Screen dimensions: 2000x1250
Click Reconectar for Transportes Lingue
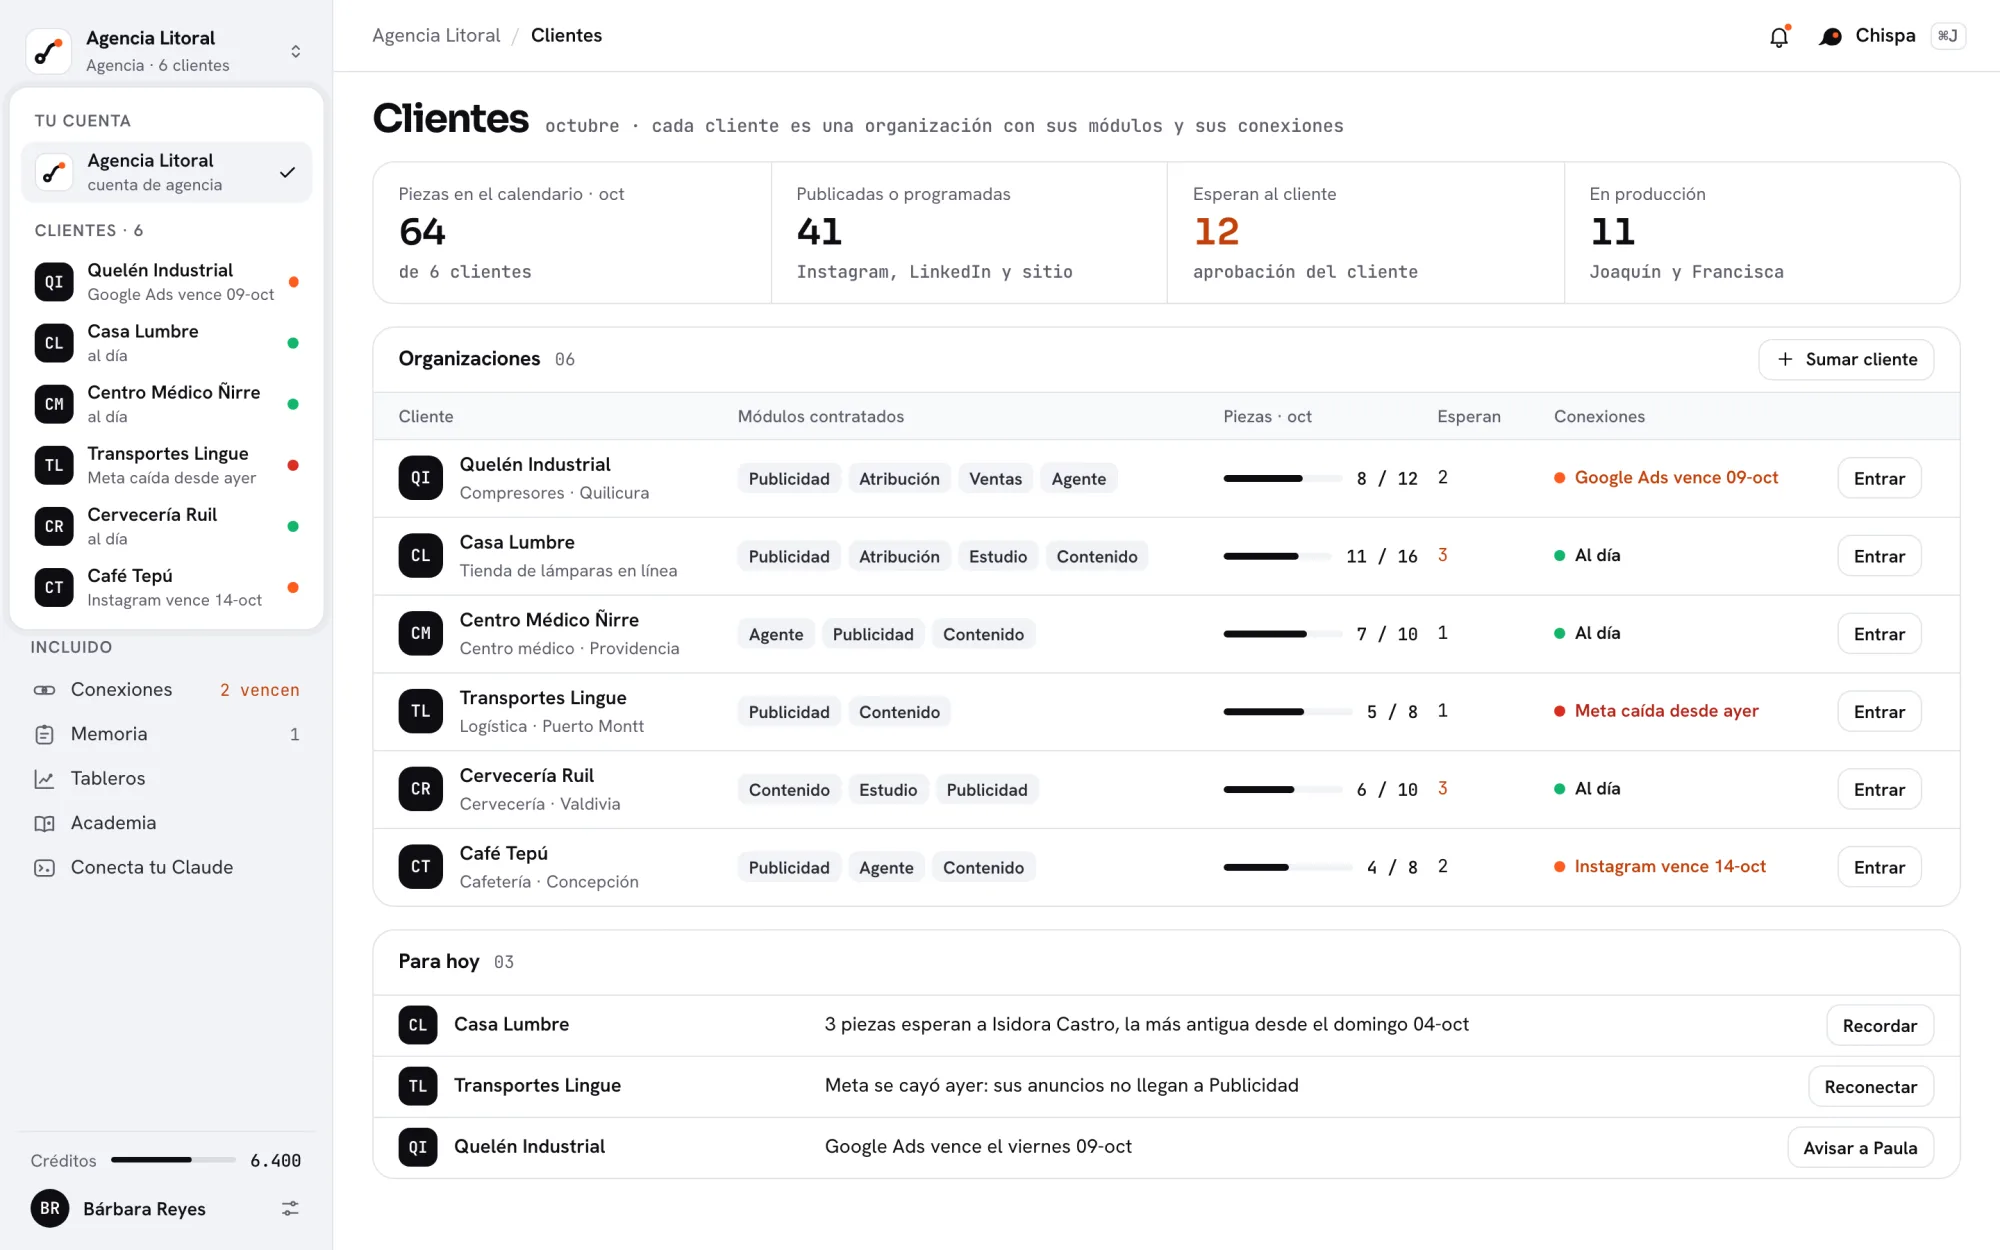click(1870, 1087)
